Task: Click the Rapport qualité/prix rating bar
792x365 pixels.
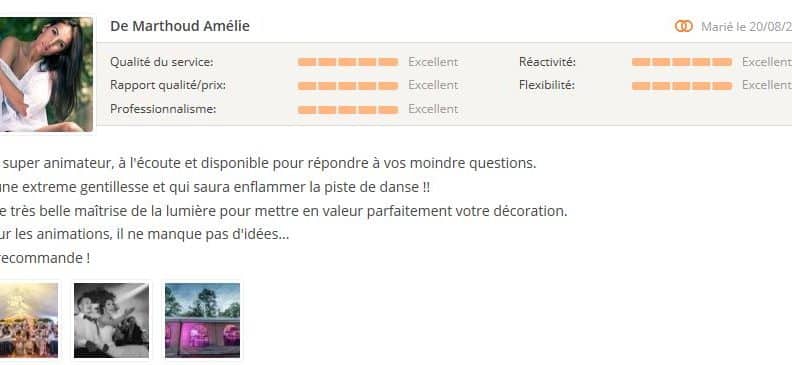Action: (348, 86)
